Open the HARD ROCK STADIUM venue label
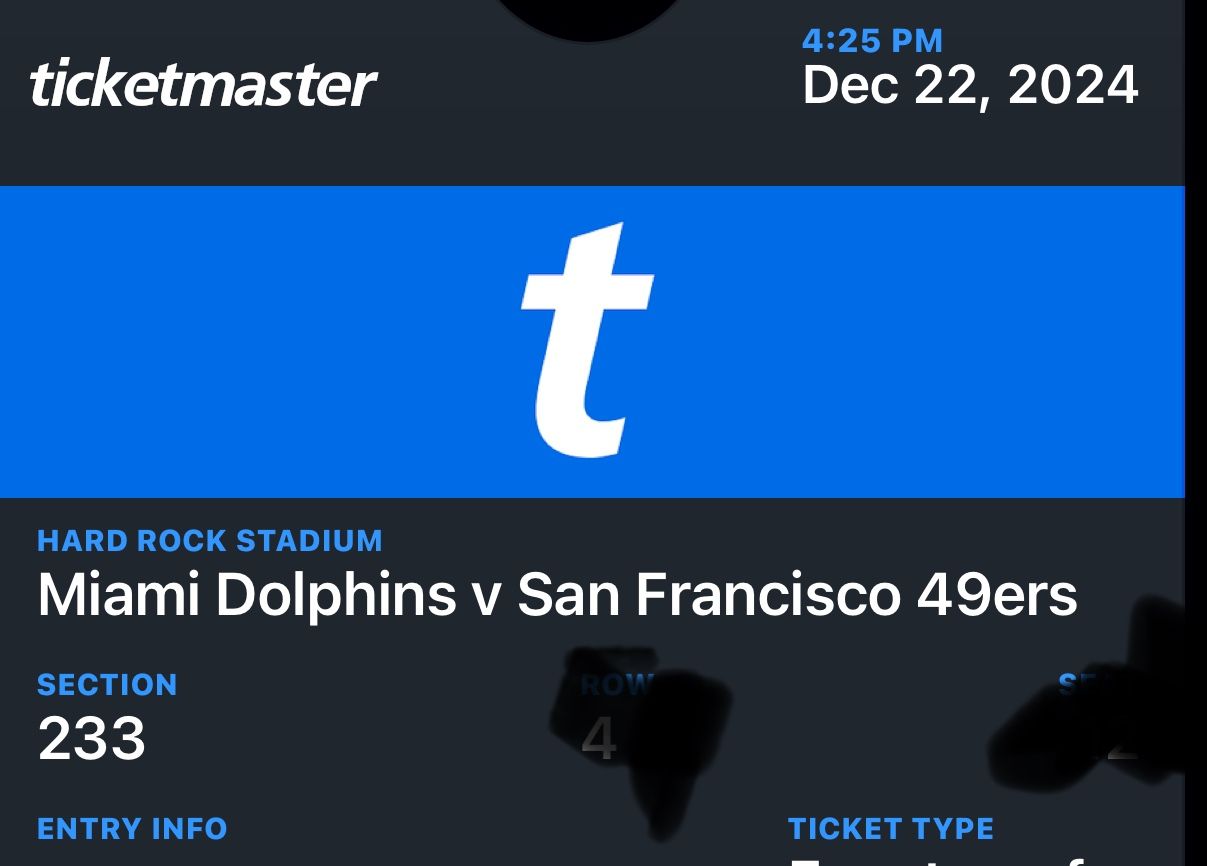 [x=210, y=541]
